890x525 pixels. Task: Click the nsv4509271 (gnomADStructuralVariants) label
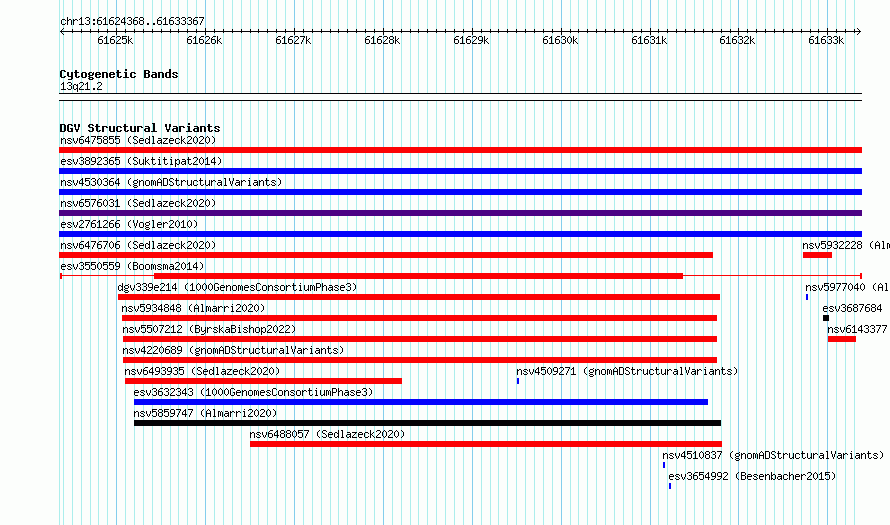[627, 371]
